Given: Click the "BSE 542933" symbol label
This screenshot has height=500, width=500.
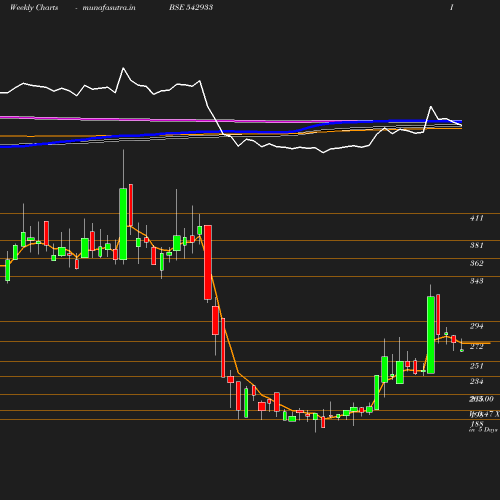Looking at the screenshot, I should tap(191, 7).
